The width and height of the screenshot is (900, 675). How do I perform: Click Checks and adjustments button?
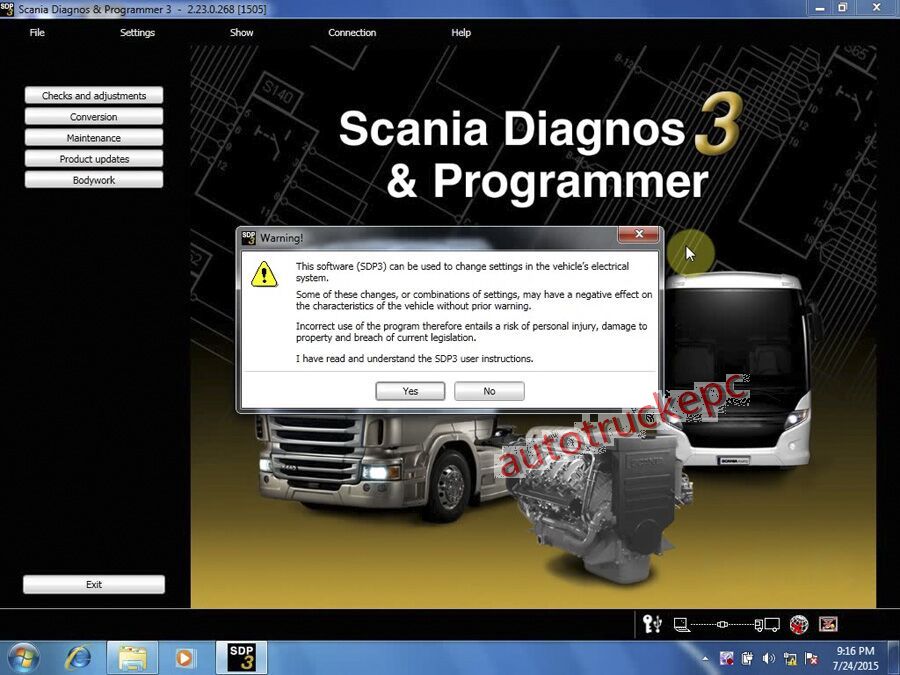click(x=94, y=96)
